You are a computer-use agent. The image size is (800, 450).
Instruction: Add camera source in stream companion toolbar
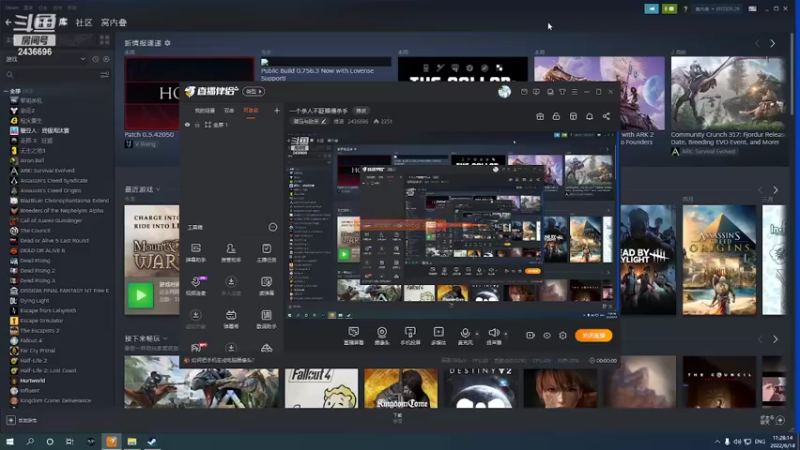click(x=382, y=335)
